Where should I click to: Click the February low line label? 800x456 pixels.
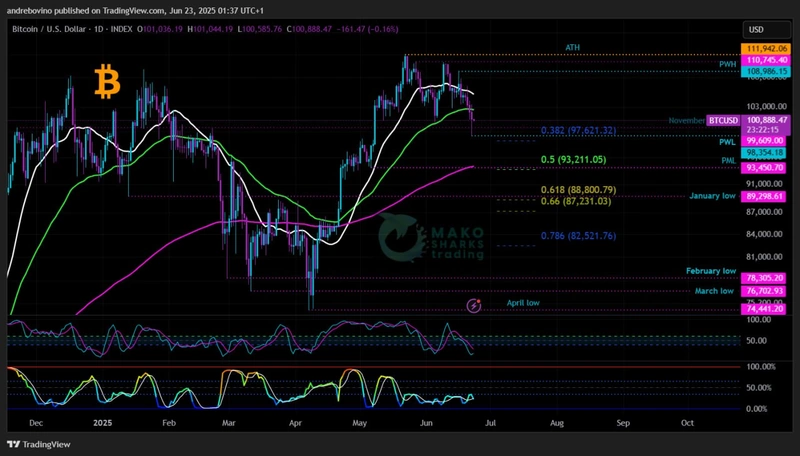710,271
